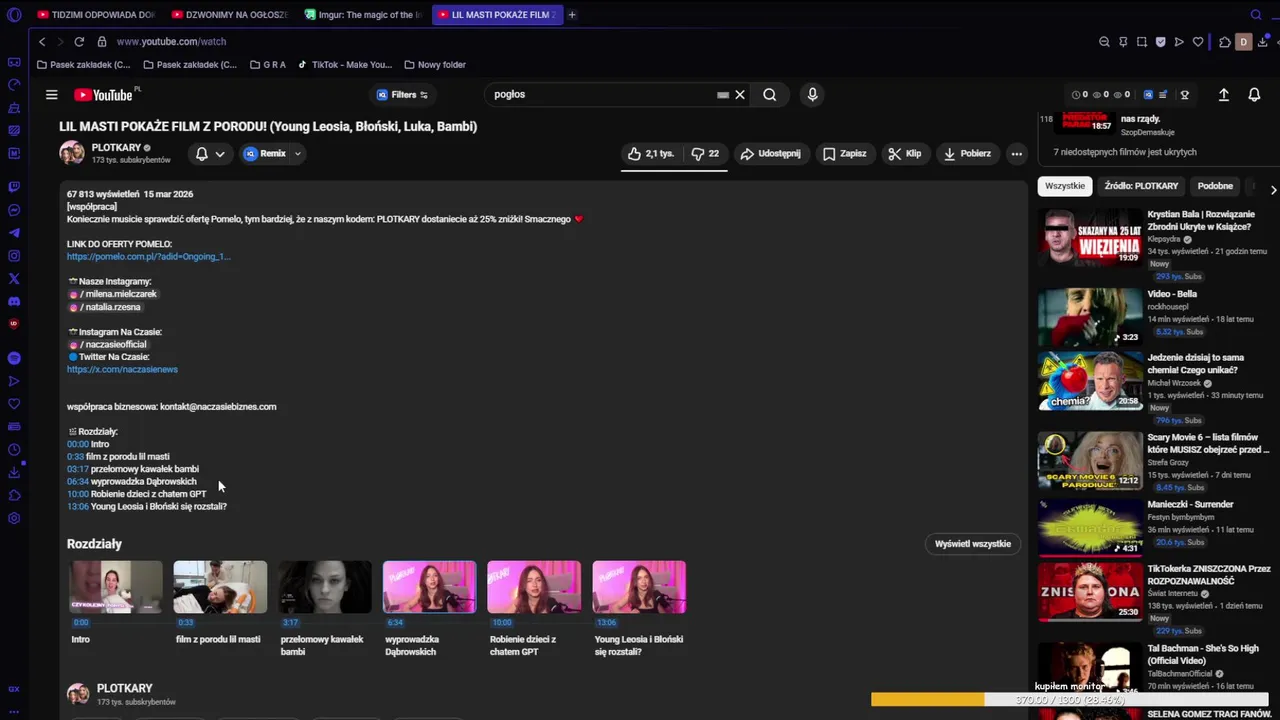1280x720 pixels.
Task: Toggle the Filters button
Action: click(402, 95)
